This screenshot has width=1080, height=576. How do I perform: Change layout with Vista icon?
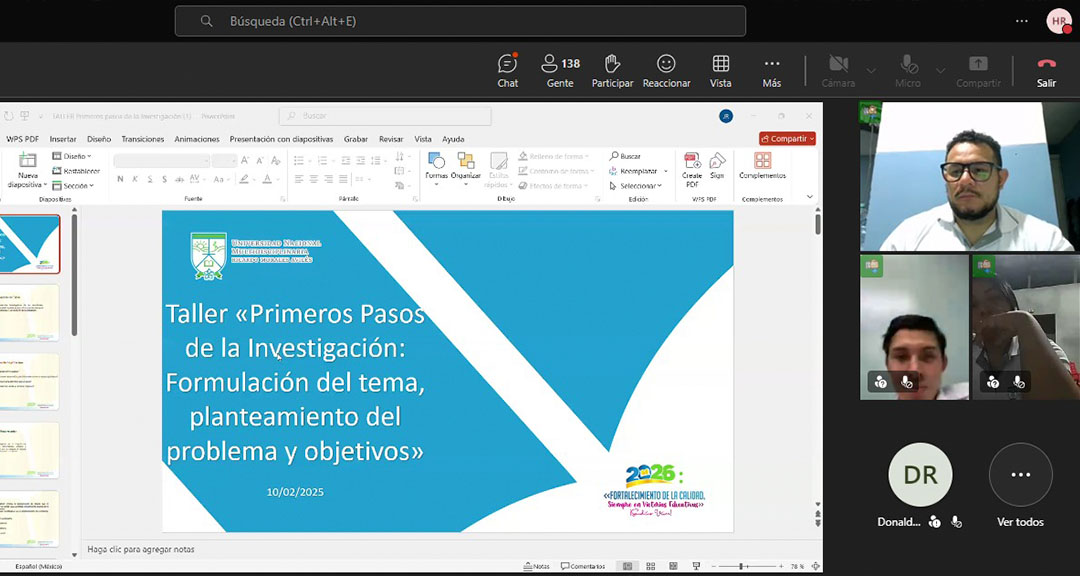coord(720,70)
